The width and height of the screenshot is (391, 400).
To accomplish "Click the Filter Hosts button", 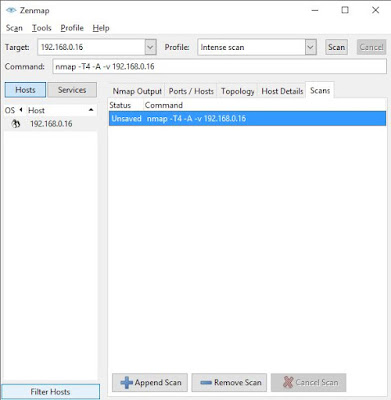I will coord(50,392).
